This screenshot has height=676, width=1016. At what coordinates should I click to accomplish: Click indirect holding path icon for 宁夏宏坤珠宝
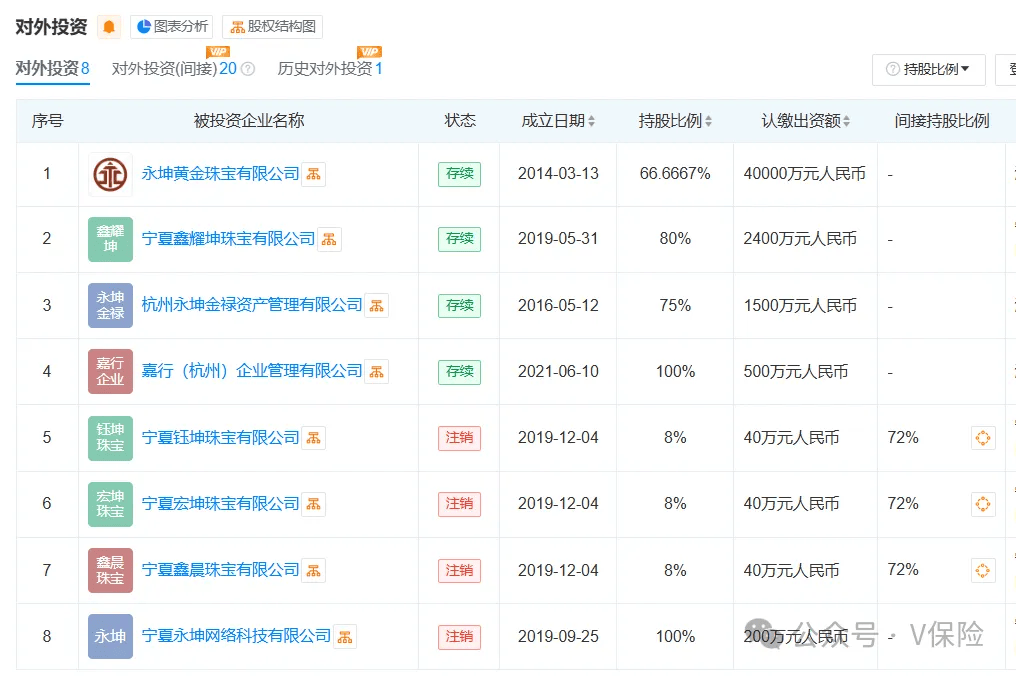(983, 504)
